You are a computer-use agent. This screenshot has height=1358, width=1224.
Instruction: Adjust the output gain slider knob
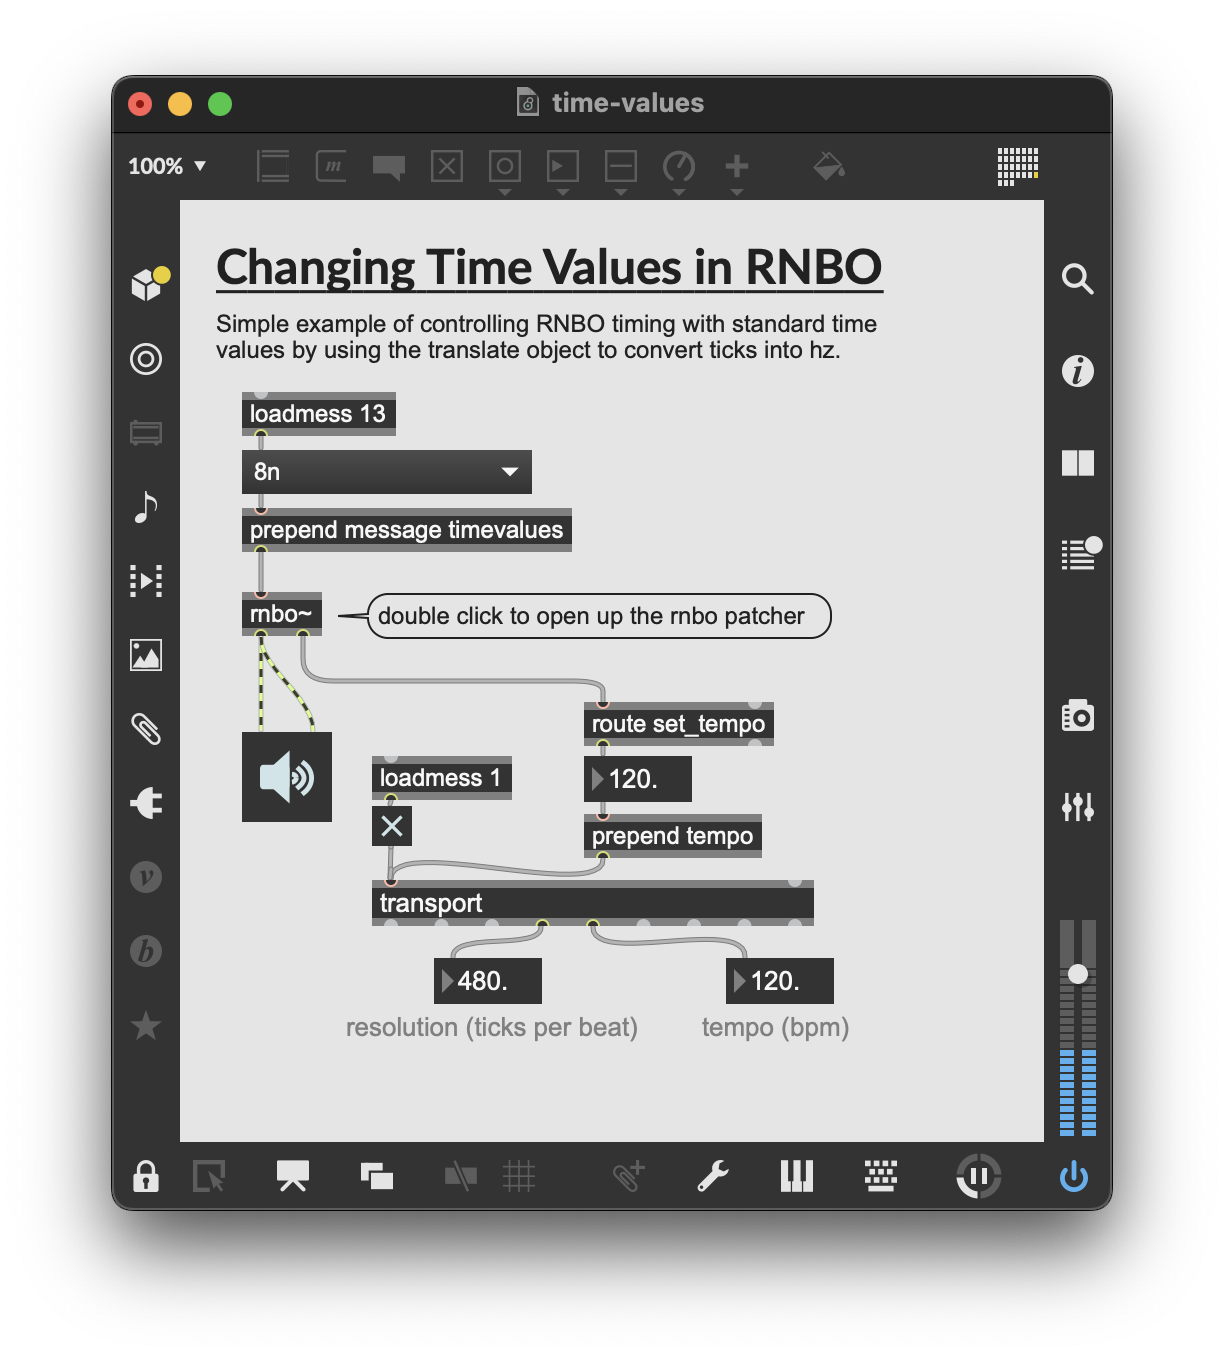(1078, 974)
